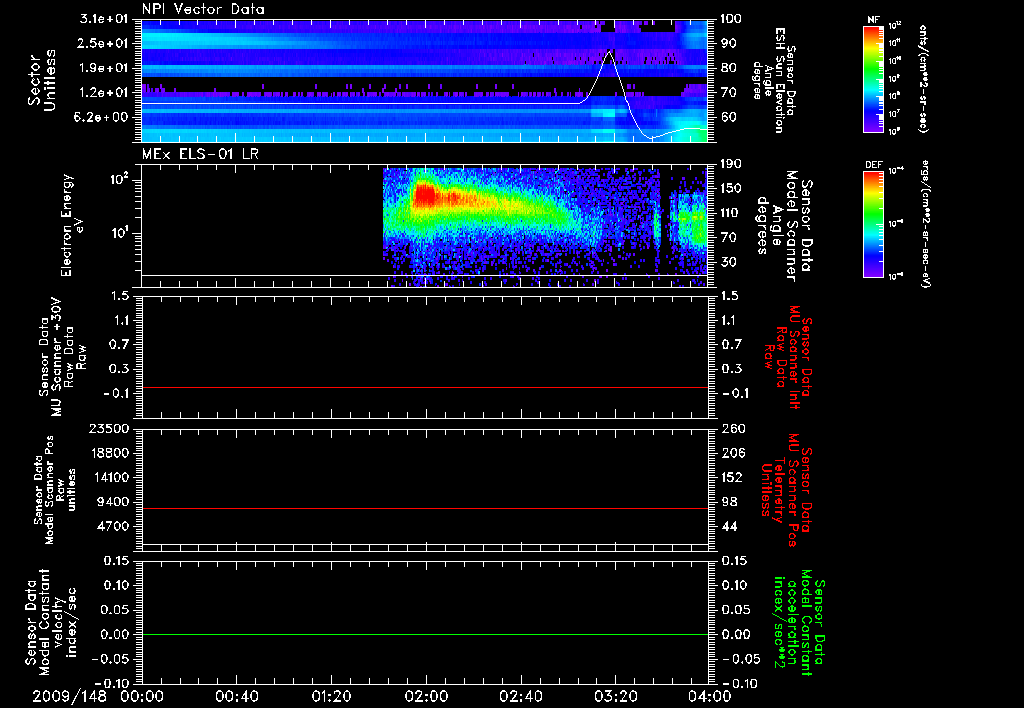The width and height of the screenshot is (1024, 708).
Task: Click the NF color scale bar
Action: (x=873, y=79)
